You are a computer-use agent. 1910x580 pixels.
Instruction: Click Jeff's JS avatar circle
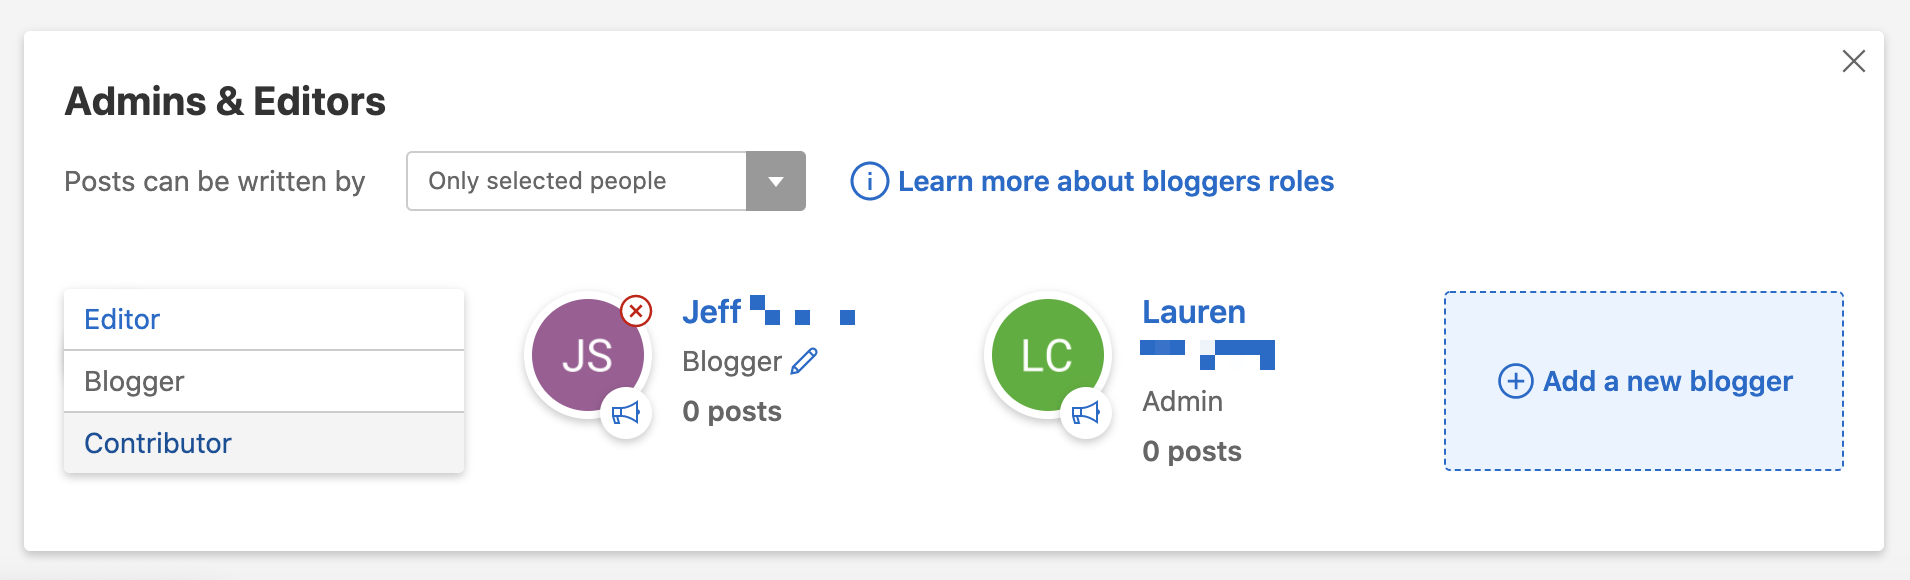[587, 355]
